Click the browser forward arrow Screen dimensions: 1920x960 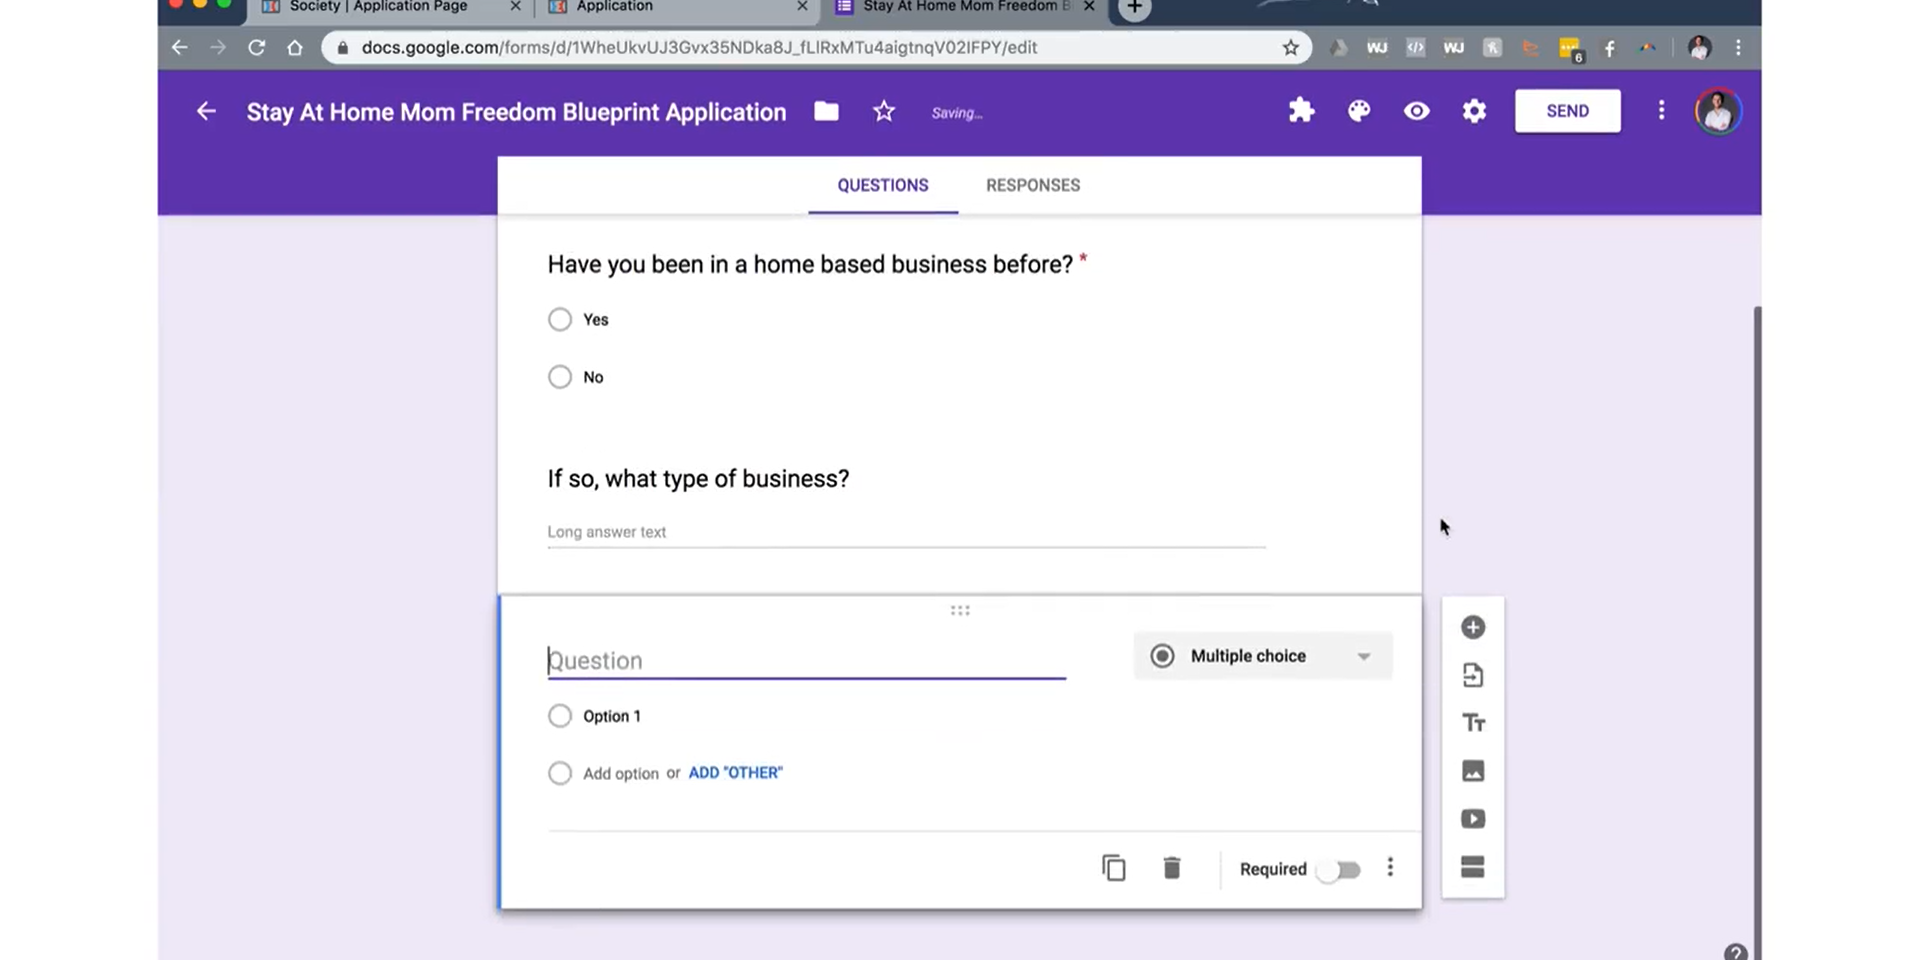coord(218,47)
